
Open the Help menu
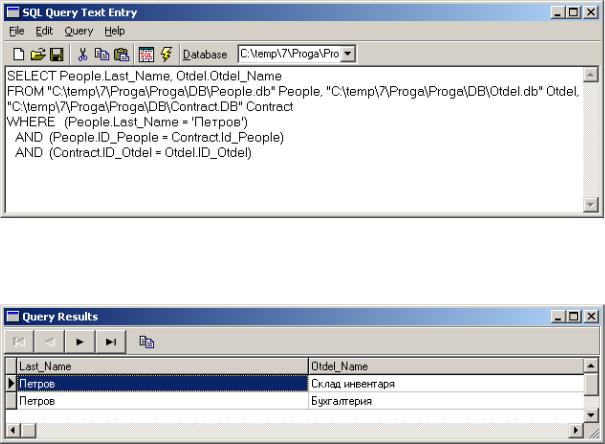(115, 31)
